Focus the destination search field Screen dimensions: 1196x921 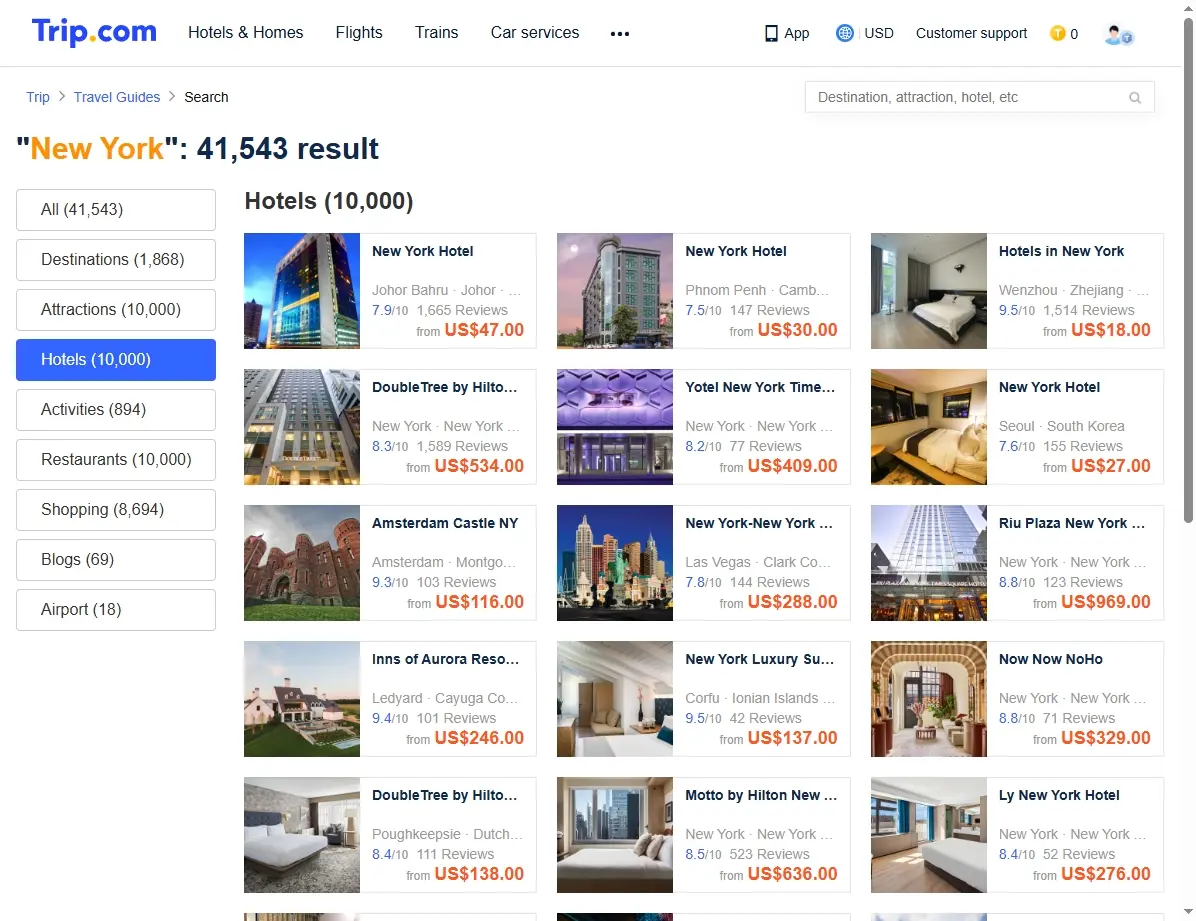(979, 98)
